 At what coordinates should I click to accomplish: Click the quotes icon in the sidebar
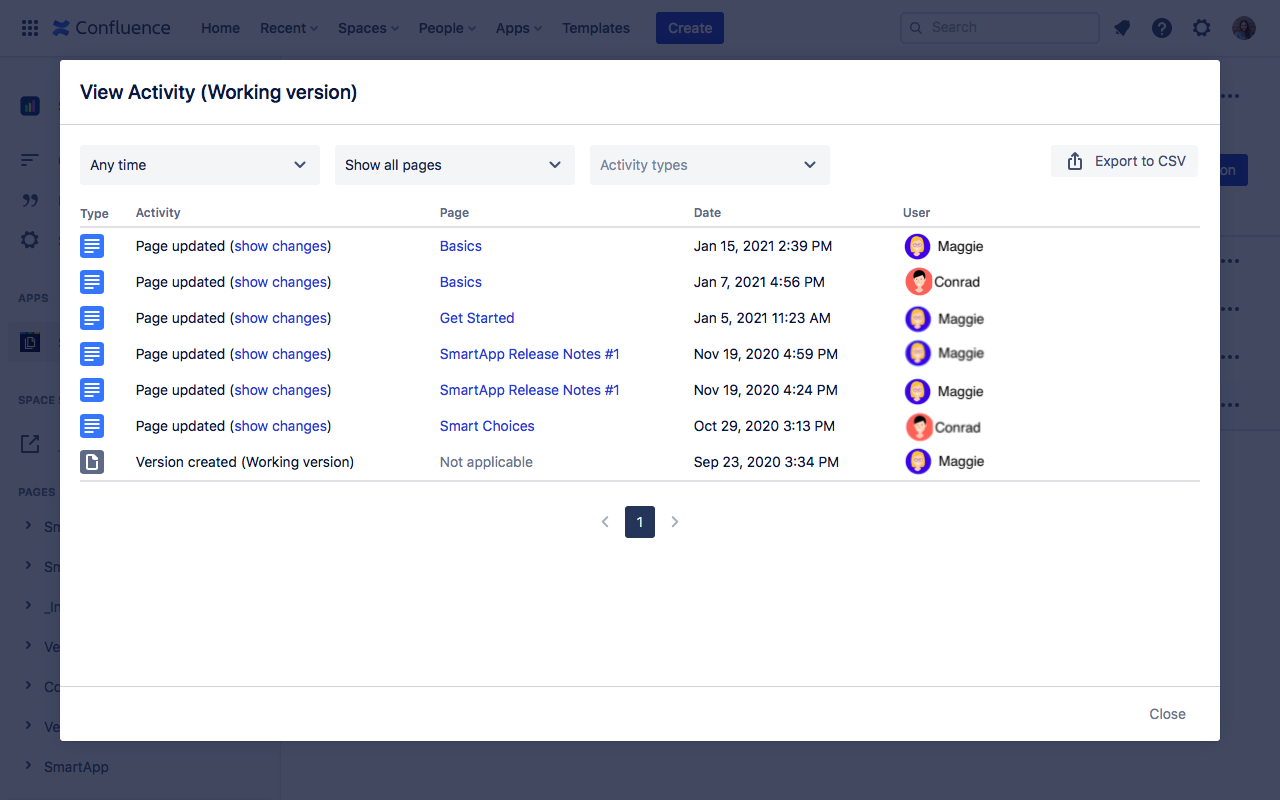29,197
